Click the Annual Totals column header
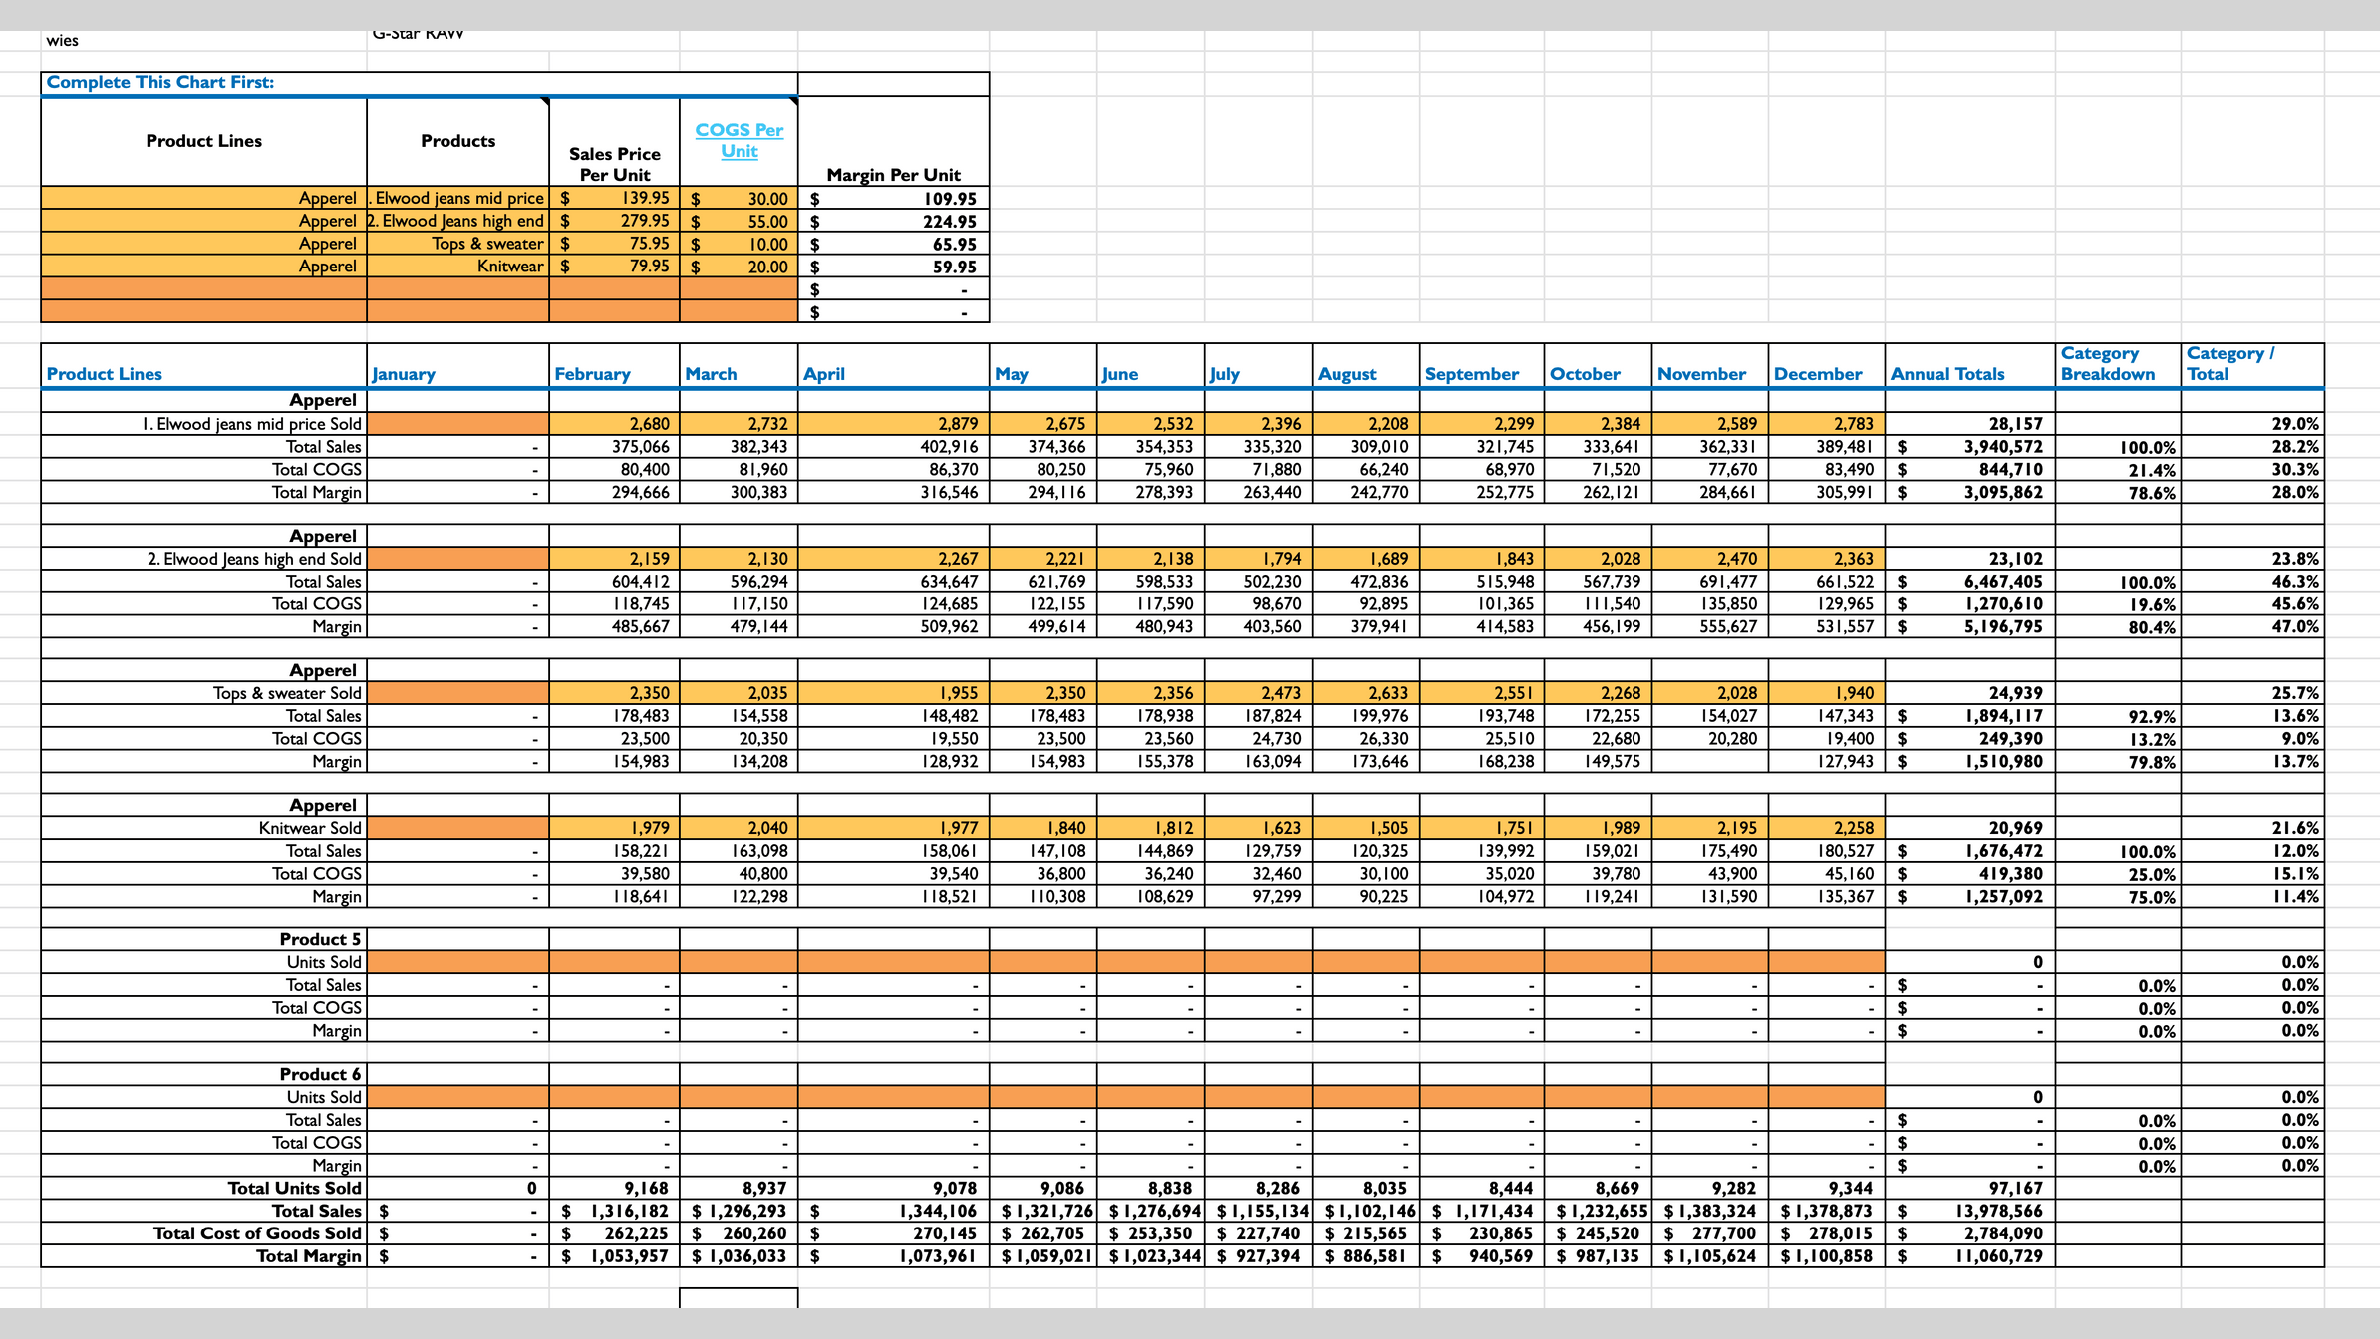Viewport: 2380px width, 1339px height. pyautogui.click(x=1970, y=365)
